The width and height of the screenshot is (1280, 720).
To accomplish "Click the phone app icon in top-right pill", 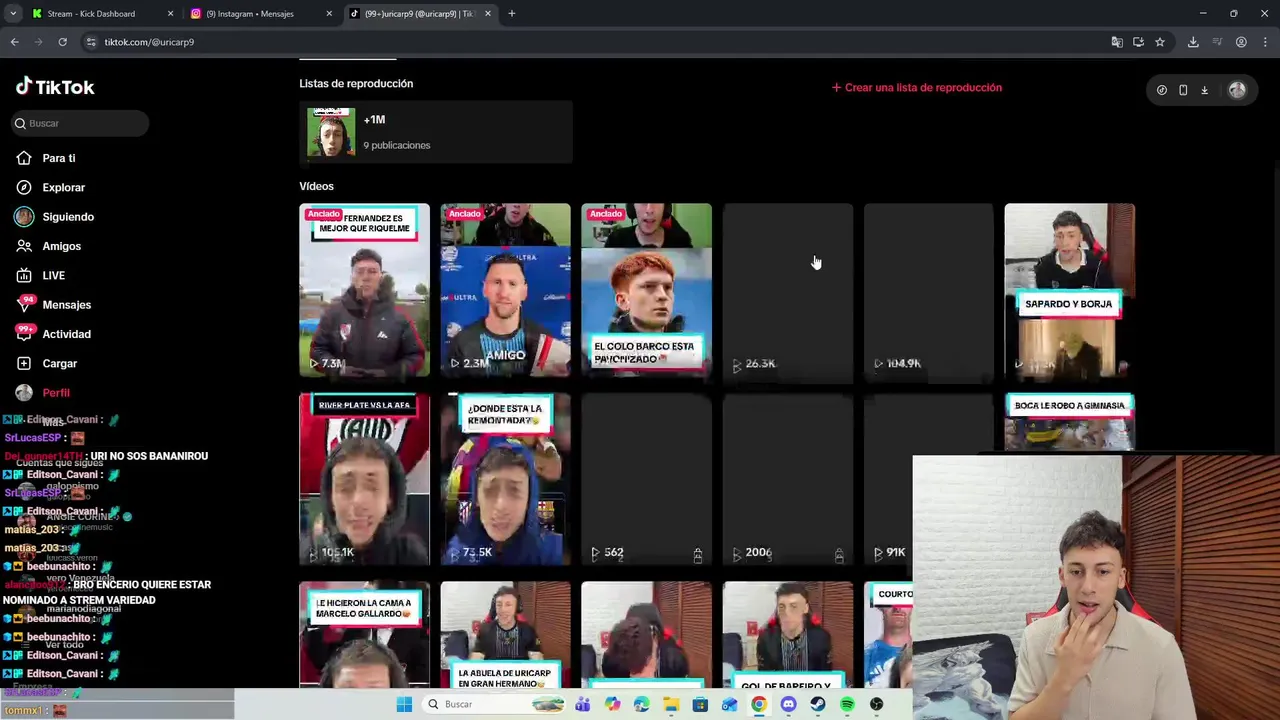I will coord(1183,90).
